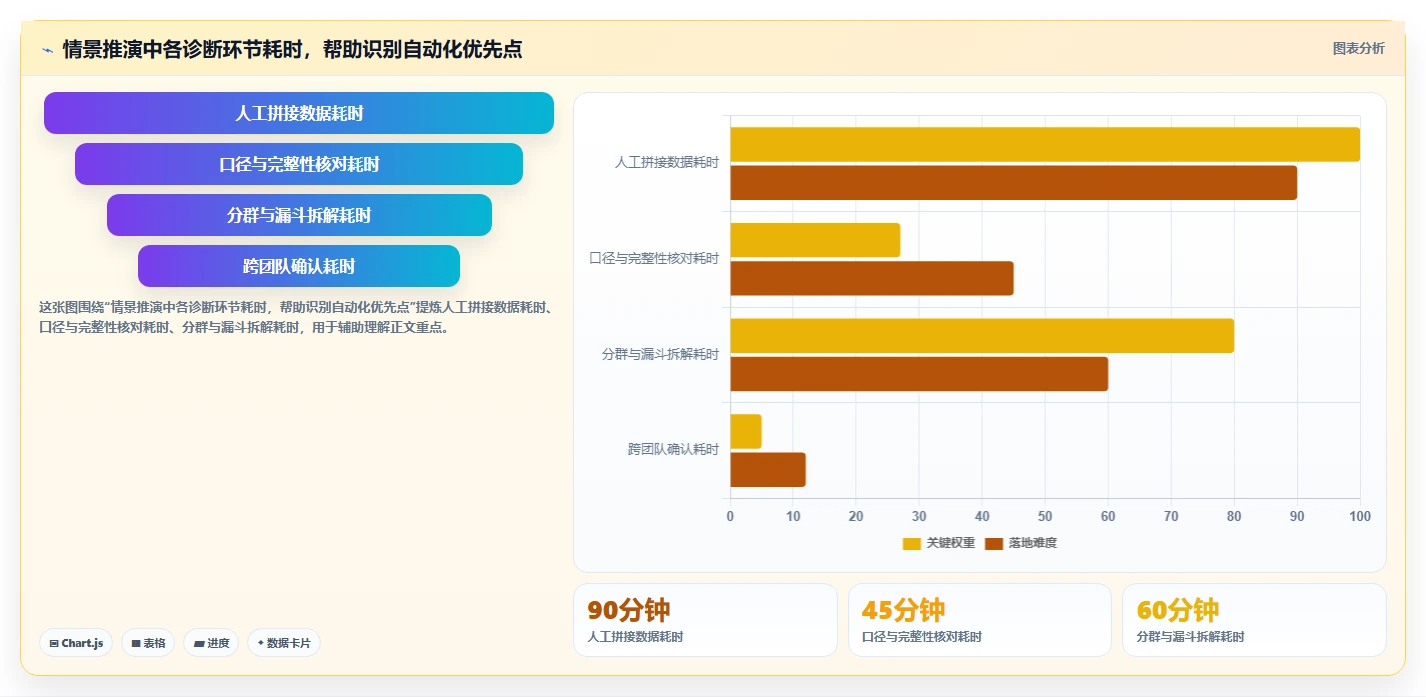
Task: Click the 关键权重 bar for 口径与完整性核对耗时
Action: click(815, 240)
